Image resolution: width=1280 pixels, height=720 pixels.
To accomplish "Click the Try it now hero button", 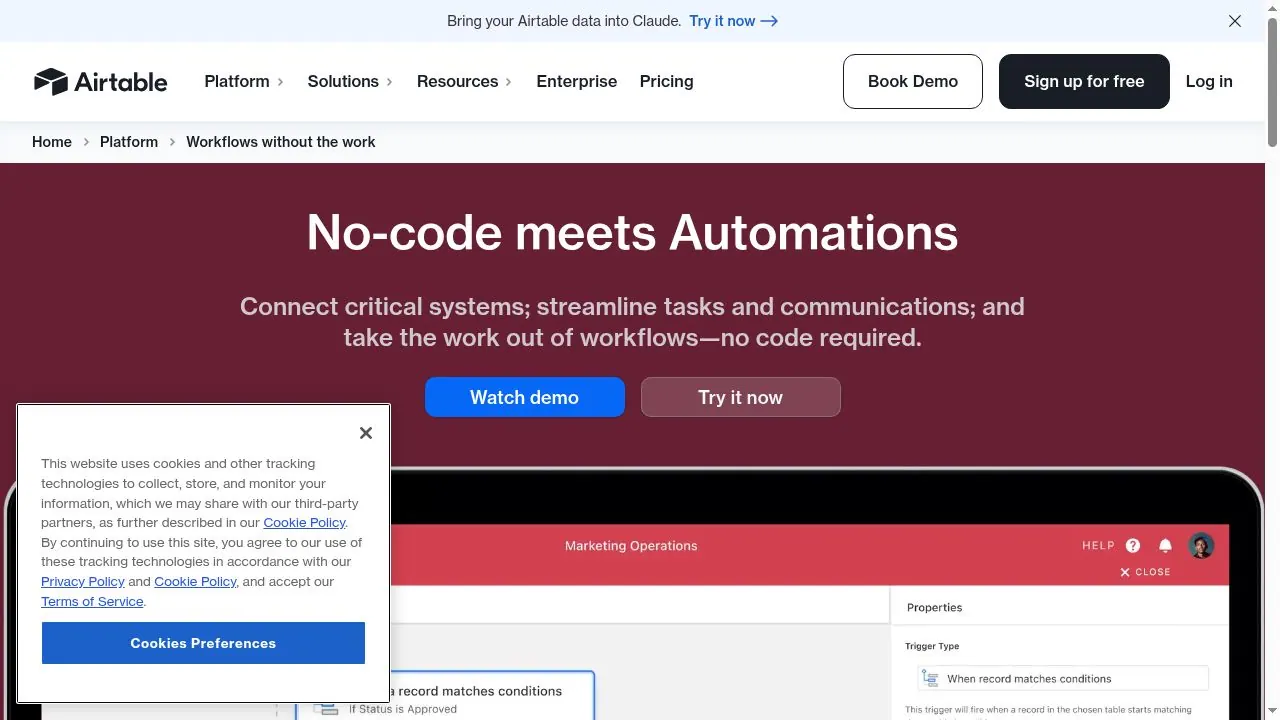I will [x=741, y=397].
